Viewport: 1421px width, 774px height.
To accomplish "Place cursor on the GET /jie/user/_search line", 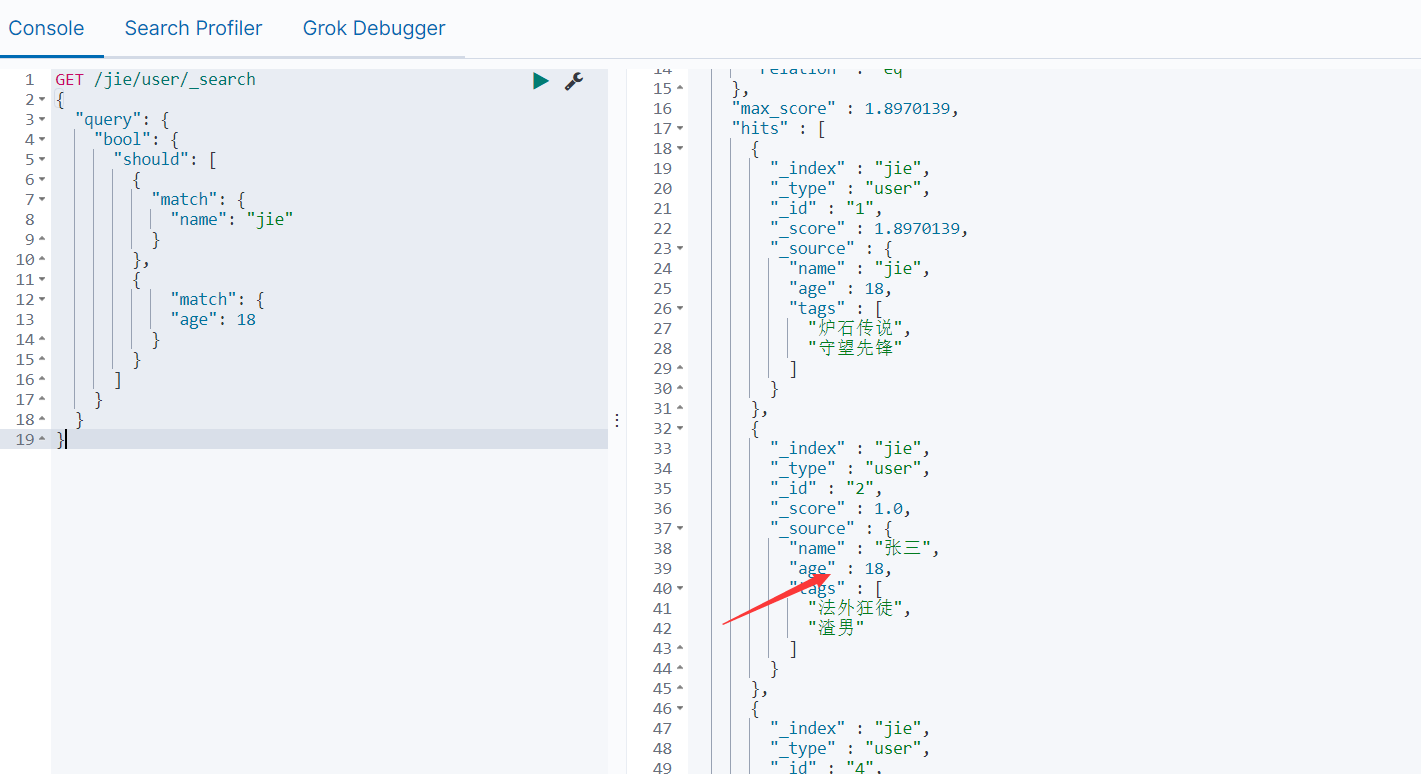I will (155, 79).
